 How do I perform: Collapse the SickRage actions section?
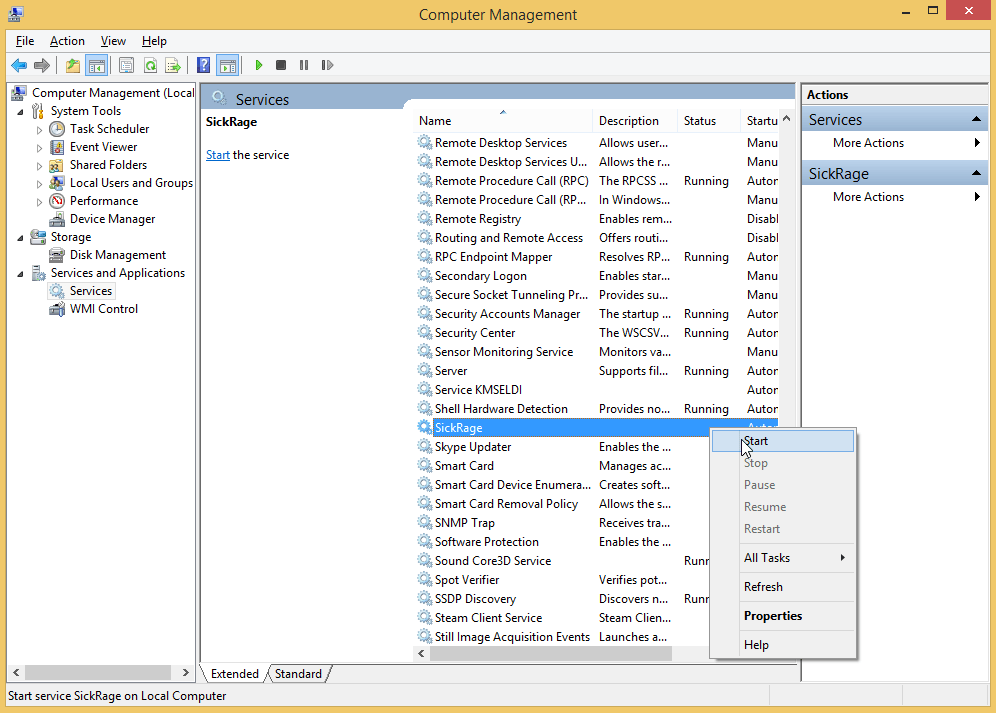pyautogui.click(x=977, y=174)
